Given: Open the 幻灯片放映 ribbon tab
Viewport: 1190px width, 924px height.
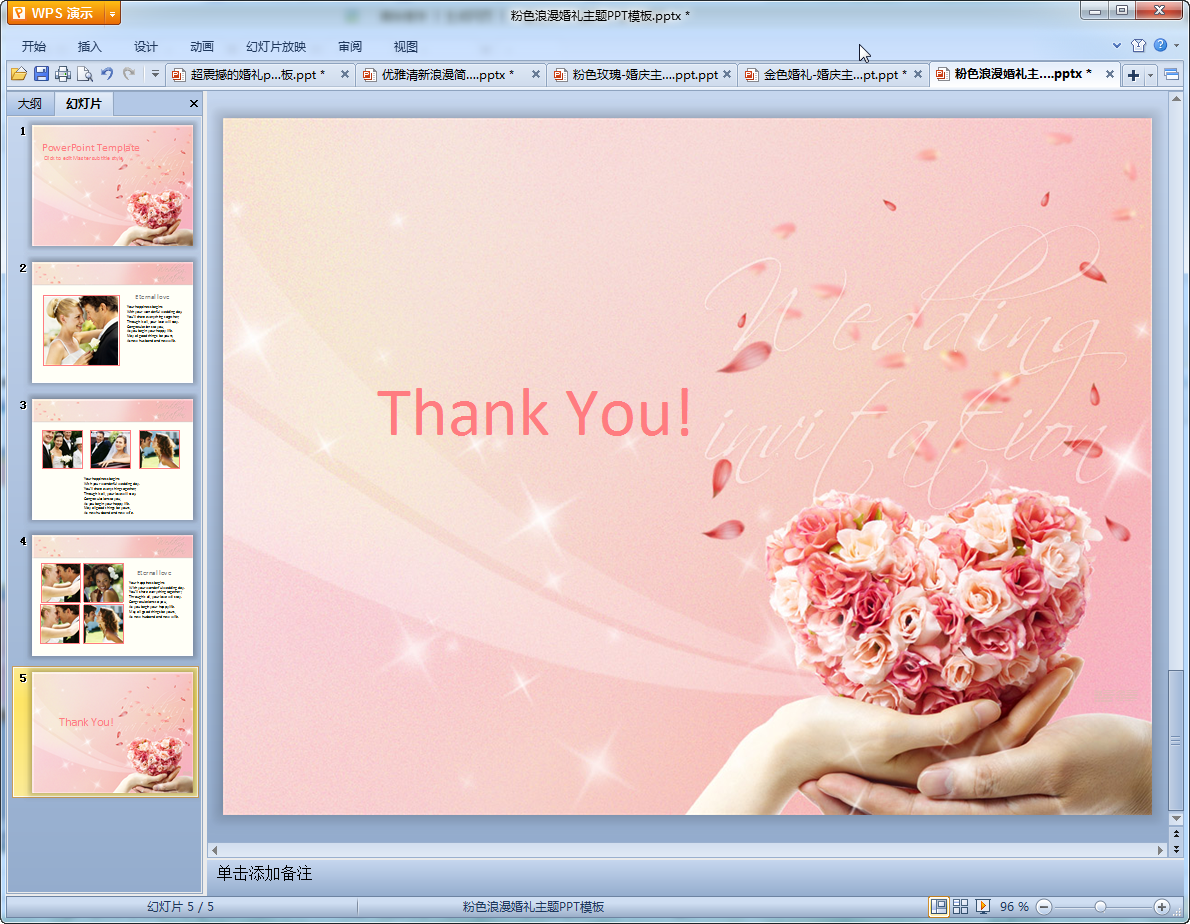Looking at the screenshot, I should click(275, 46).
